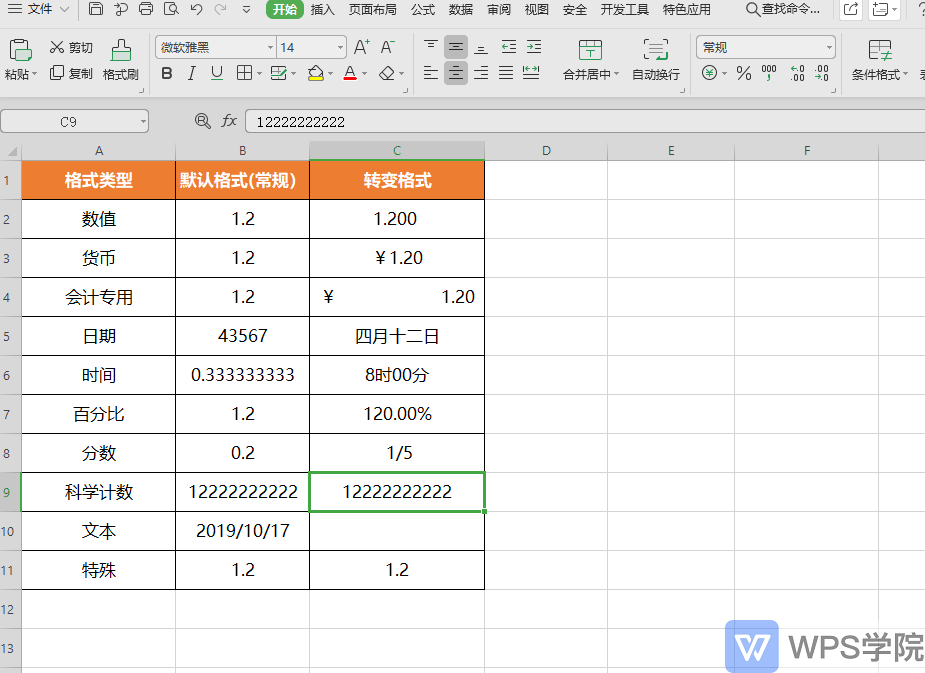Screen dimensions: 925x673
Task: Click the 条件格式 button
Action: pos(880,59)
